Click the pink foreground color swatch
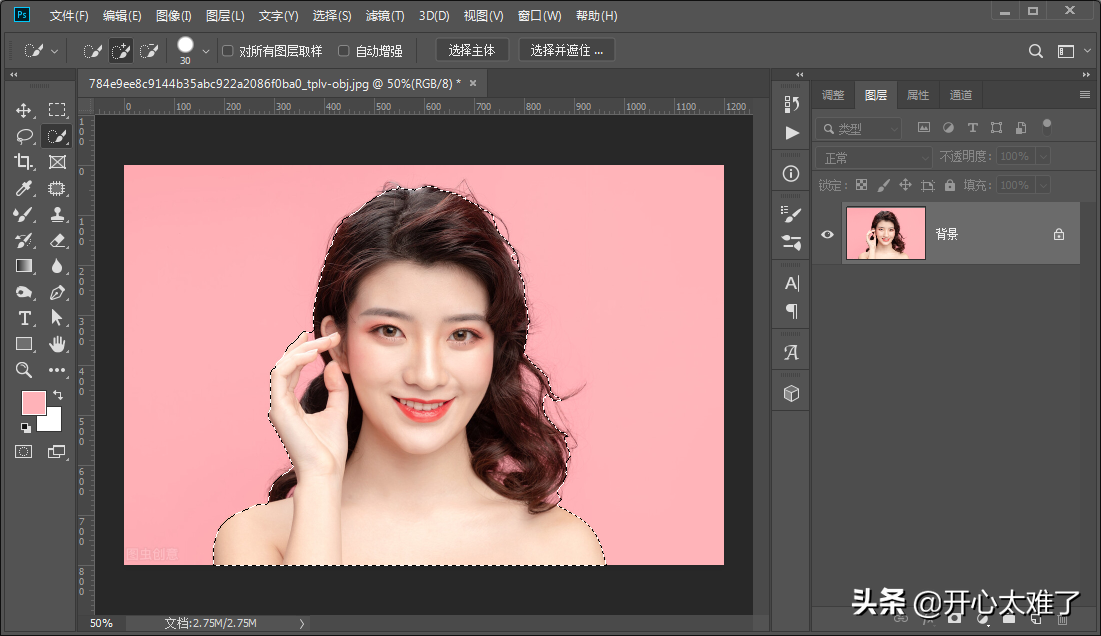The height and width of the screenshot is (636, 1101). pyautogui.click(x=33, y=402)
